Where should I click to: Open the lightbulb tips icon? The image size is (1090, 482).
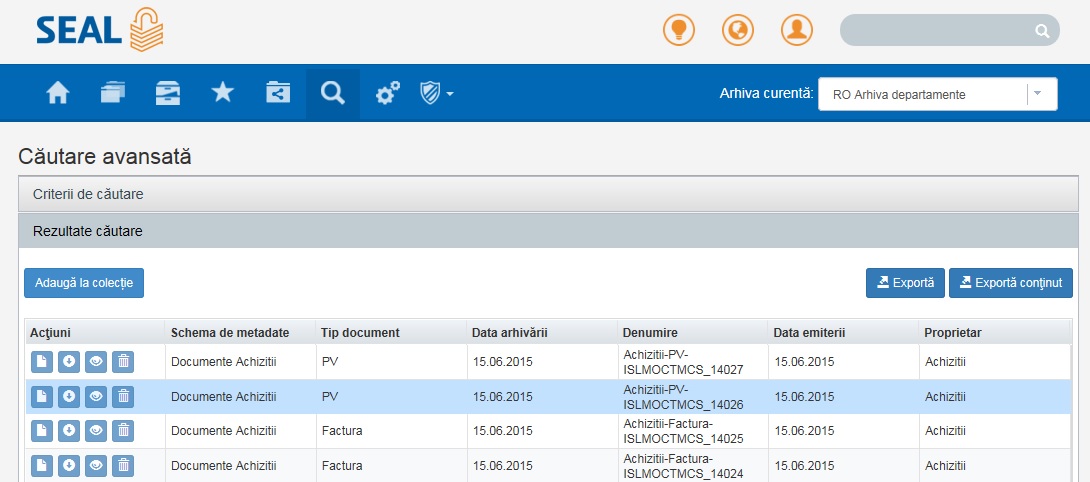coord(678,30)
